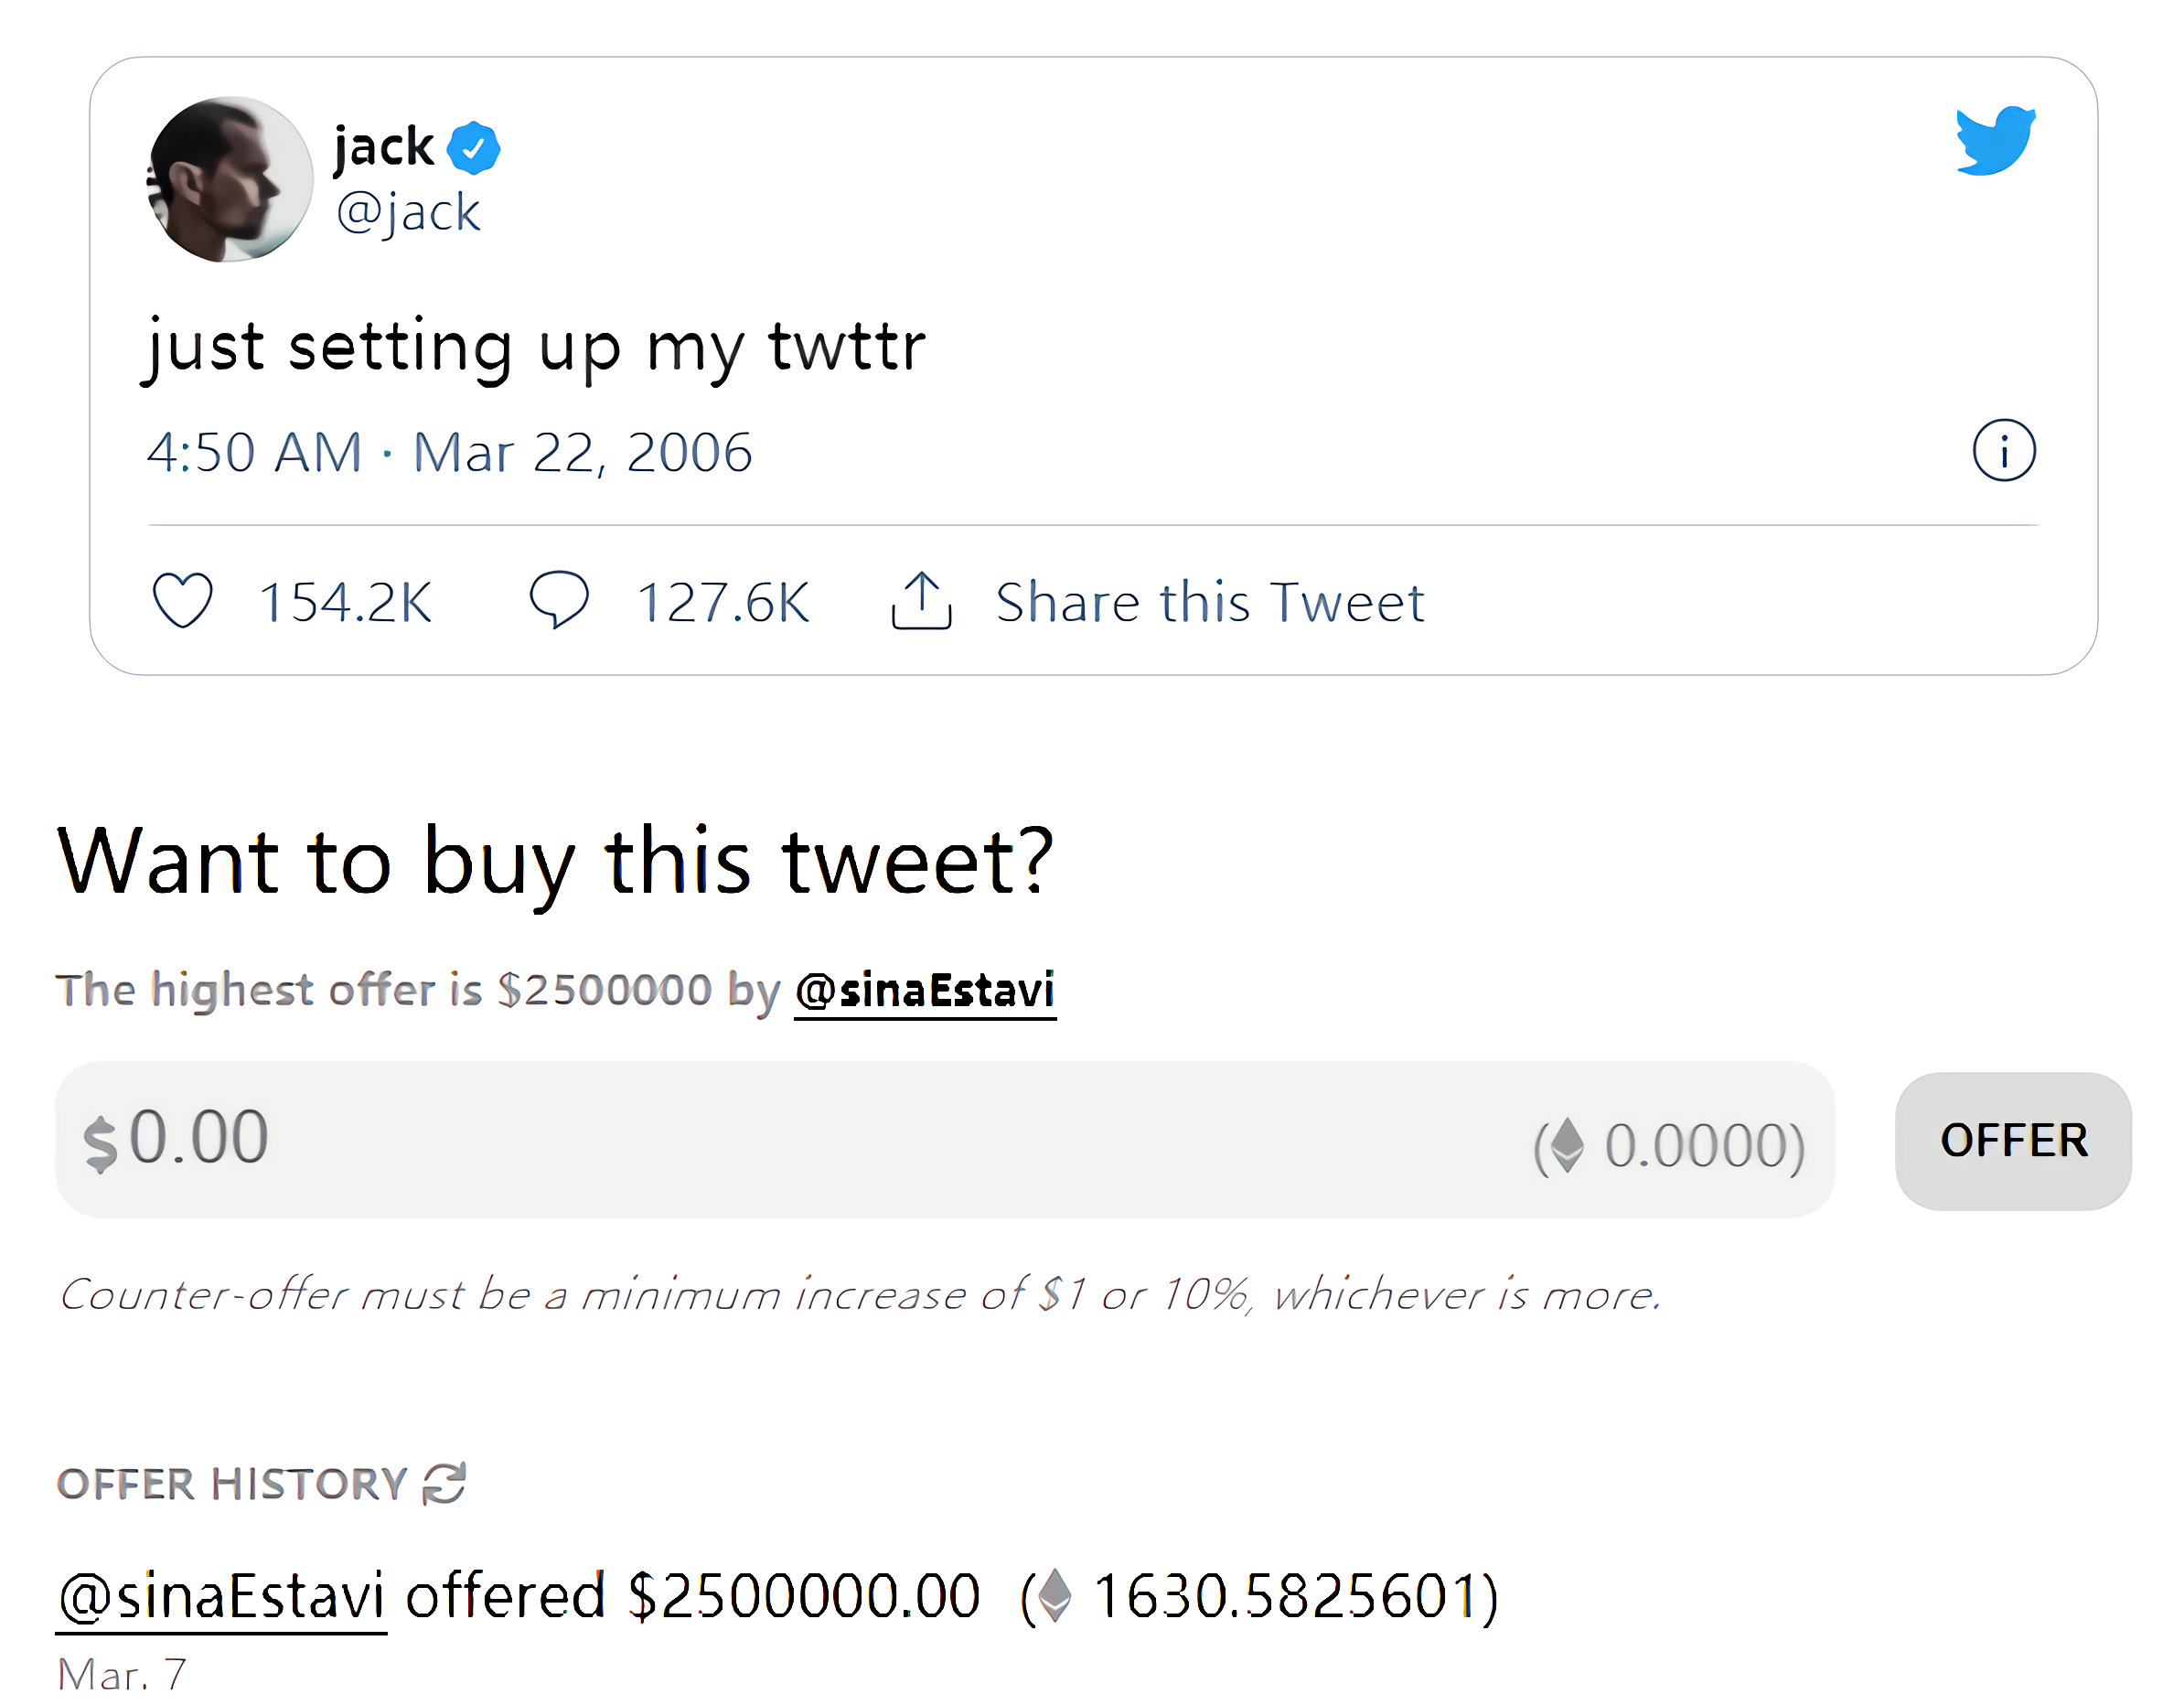Image resolution: width=2184 pixels, height=1705 pixels.
Task: Click Share this Tweet
Action: [1210, 602]
